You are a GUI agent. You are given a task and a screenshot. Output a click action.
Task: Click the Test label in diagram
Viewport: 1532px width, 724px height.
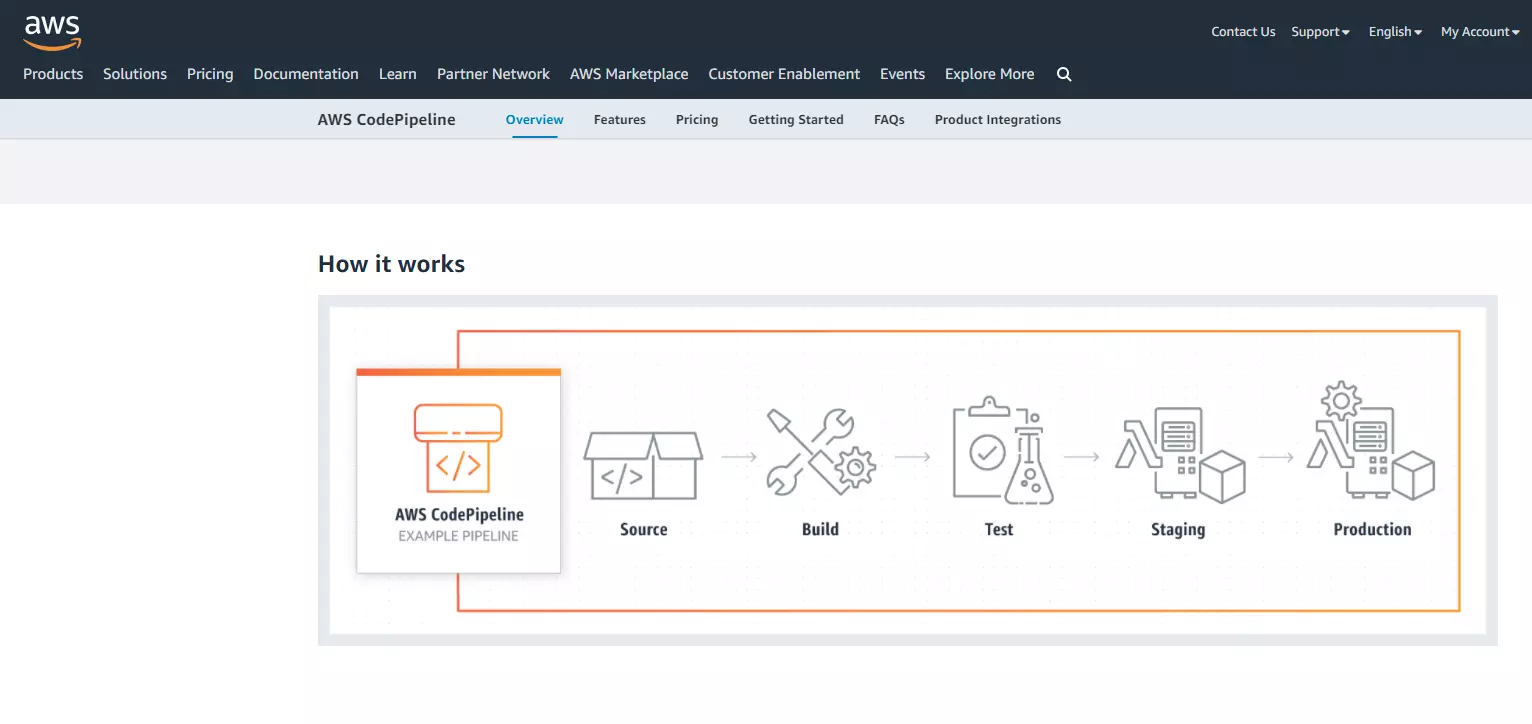coord(999,529)
